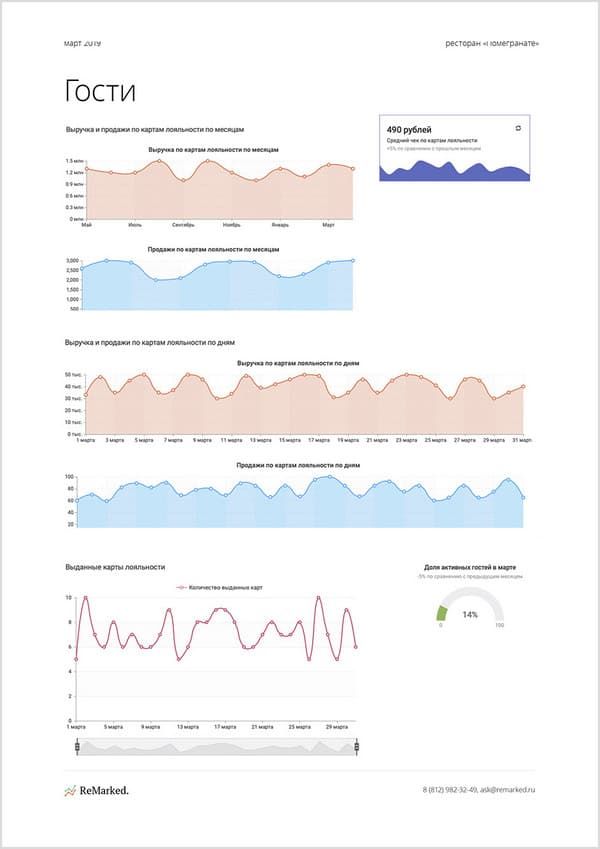This screenshot has height=849, width=600.
Task: Click the refresh icon on 490 рублей card
Action: (x=518, y=128)
